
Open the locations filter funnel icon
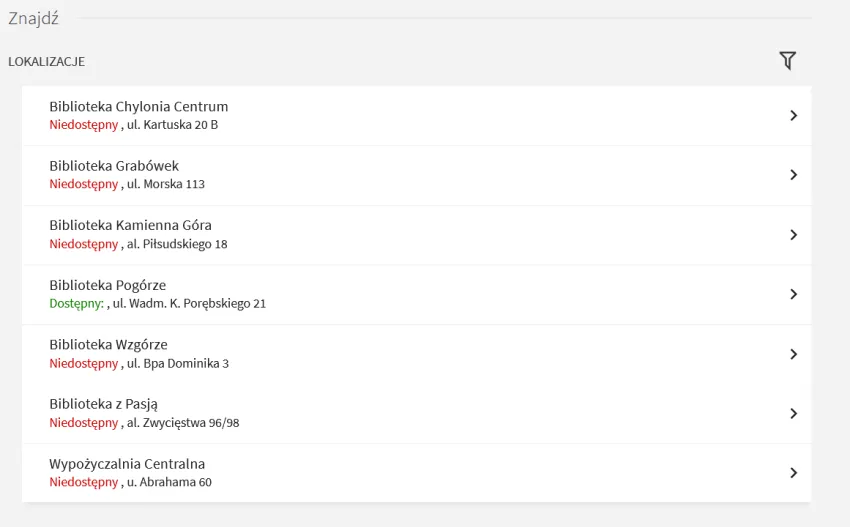tap(787, 61)
